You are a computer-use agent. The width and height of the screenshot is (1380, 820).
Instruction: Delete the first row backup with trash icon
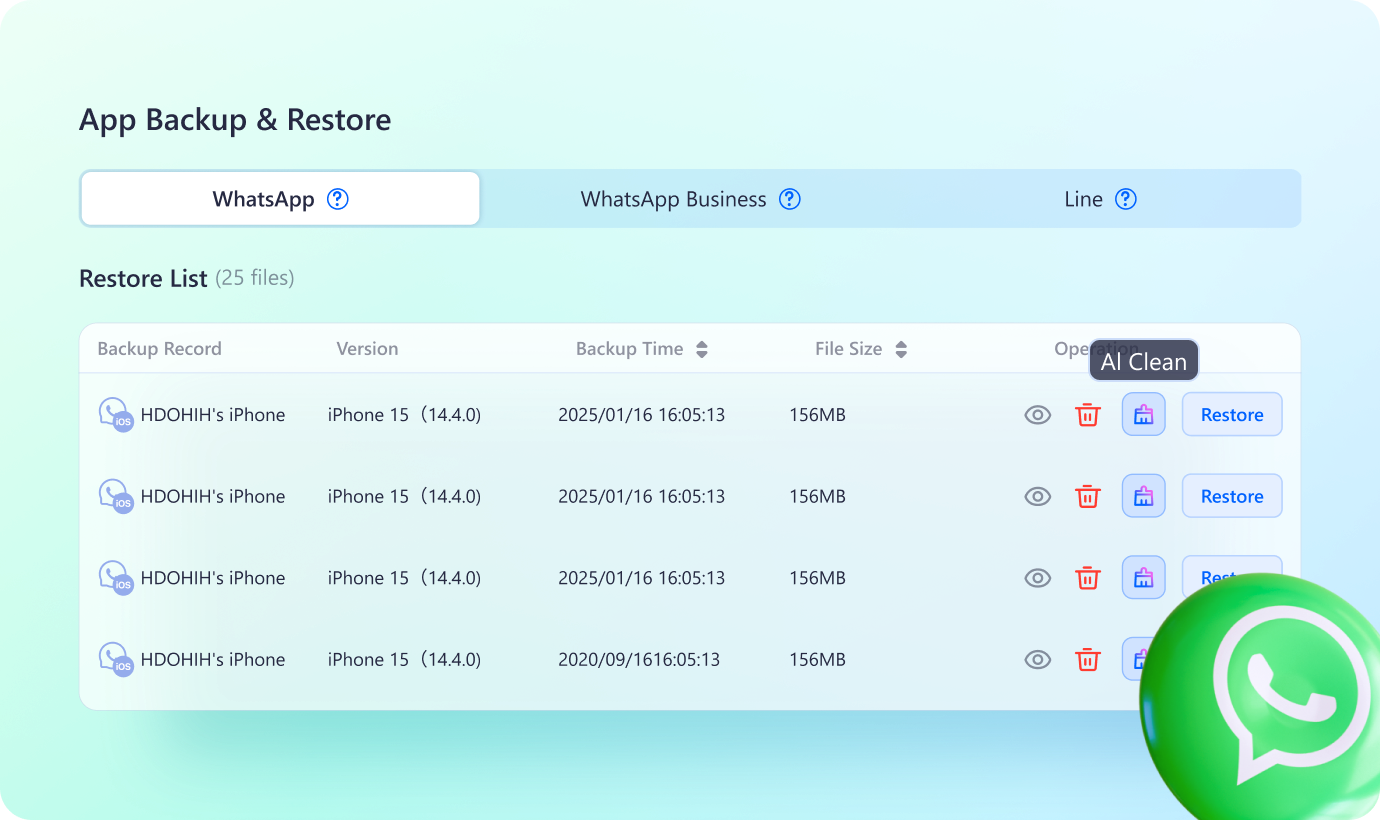[x=1088, y=415]
